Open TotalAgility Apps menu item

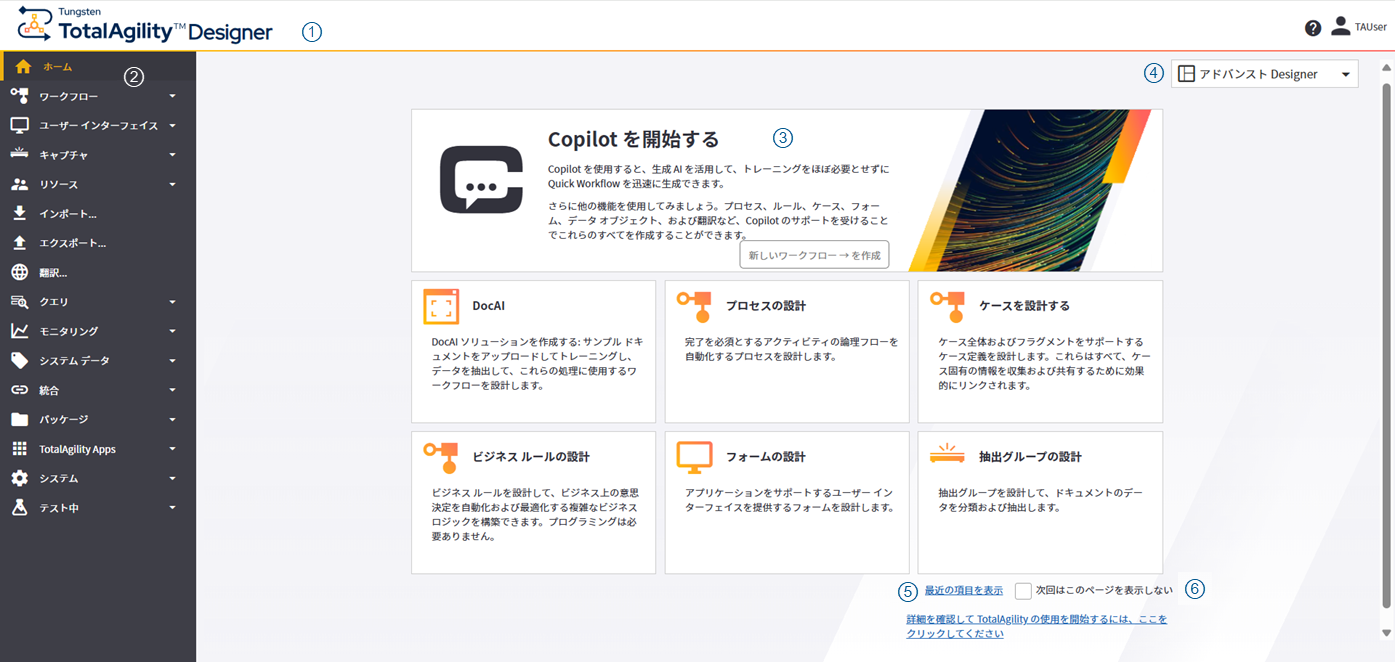point(77,448)
